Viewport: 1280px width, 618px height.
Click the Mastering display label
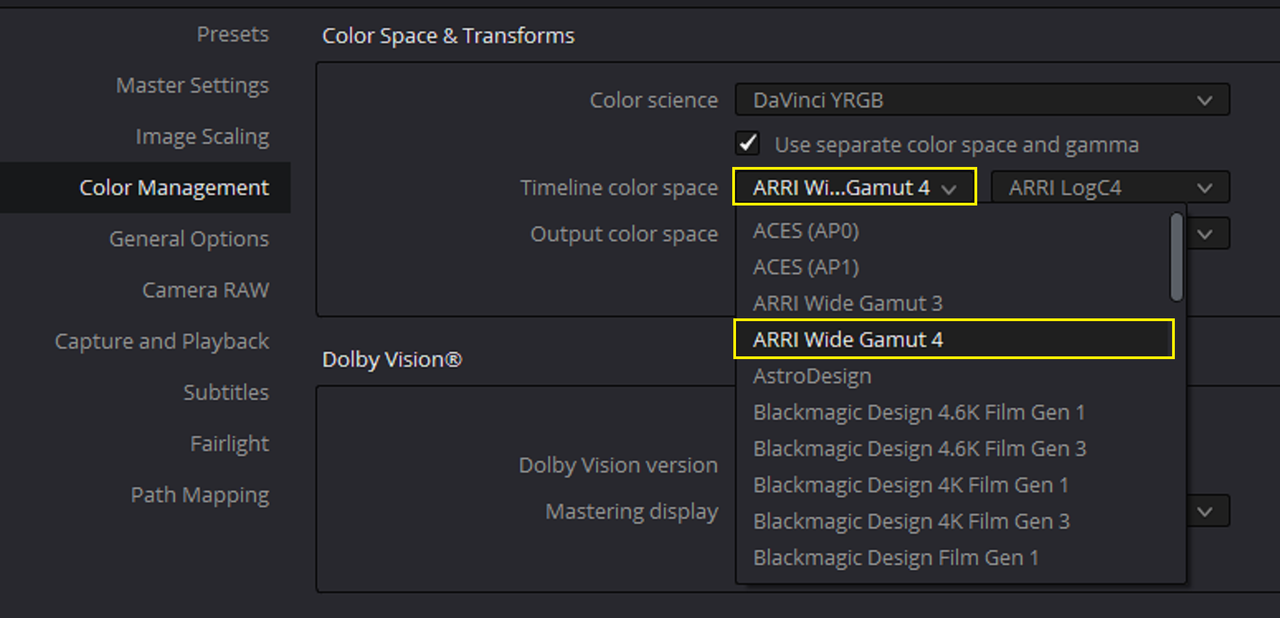(x=632, y=511)
